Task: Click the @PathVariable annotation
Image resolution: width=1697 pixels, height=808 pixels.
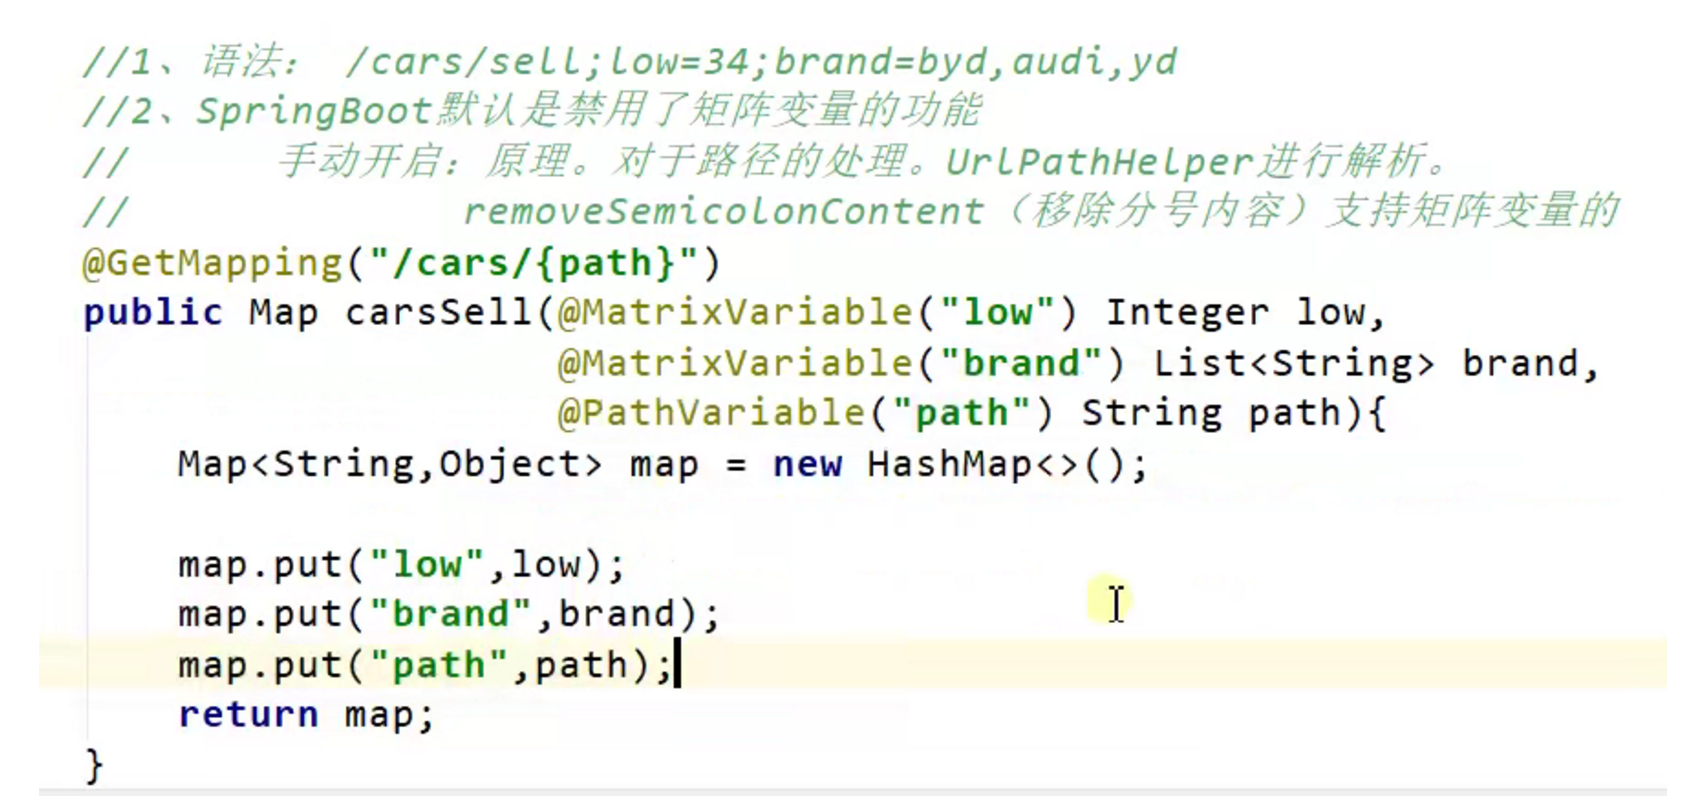Action: [710, 413]
